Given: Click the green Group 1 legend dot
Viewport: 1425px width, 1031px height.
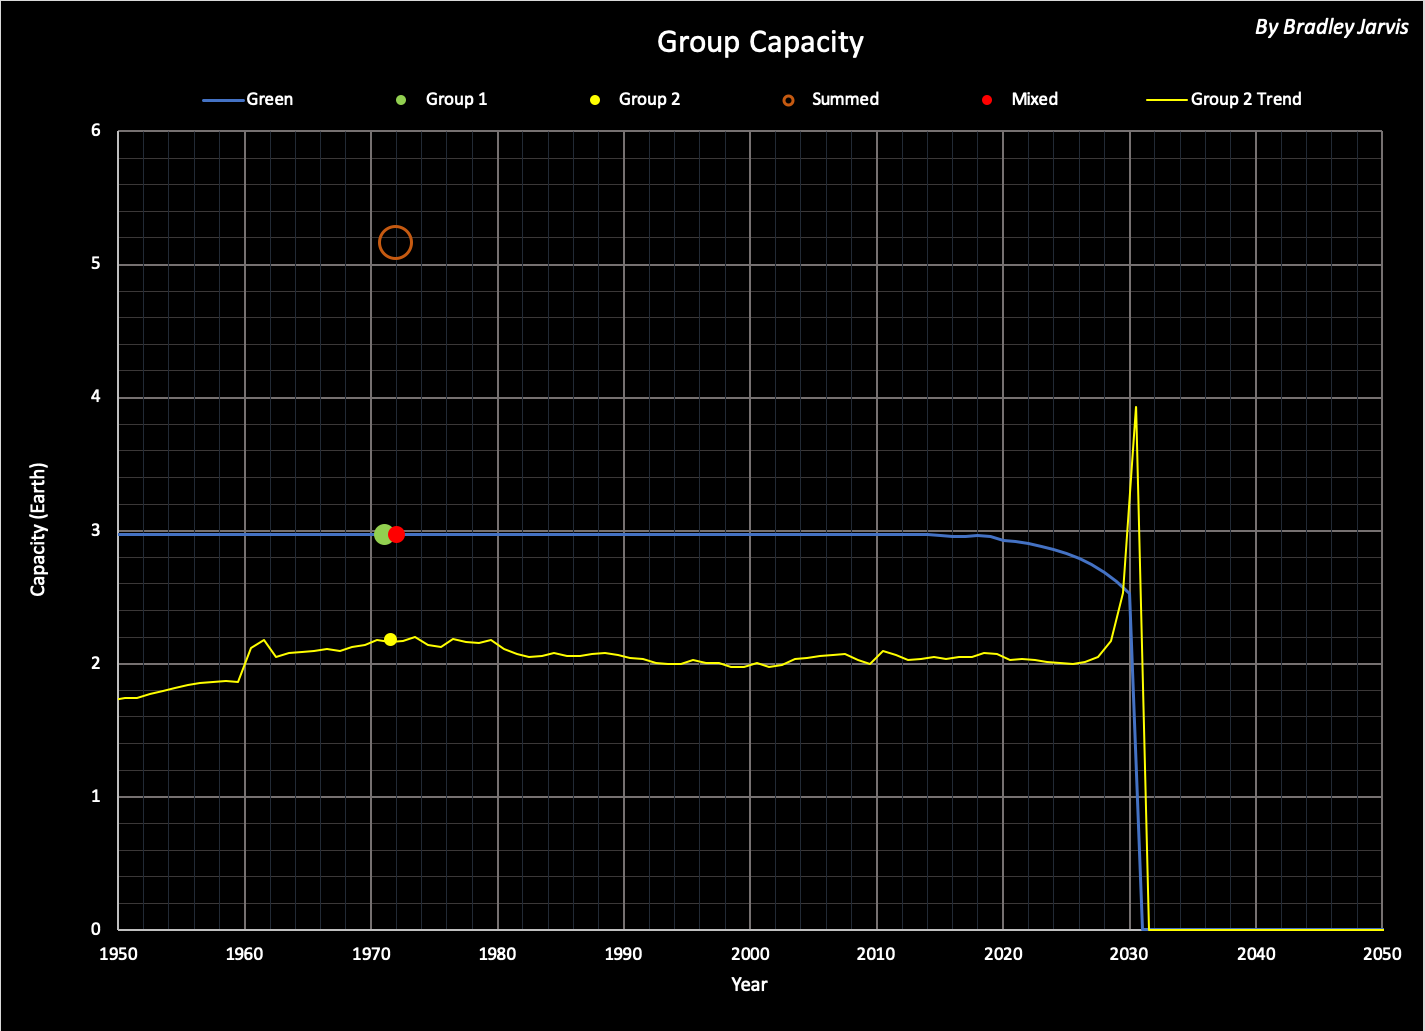Looking at the screenshot, I should tap(400, 99).
